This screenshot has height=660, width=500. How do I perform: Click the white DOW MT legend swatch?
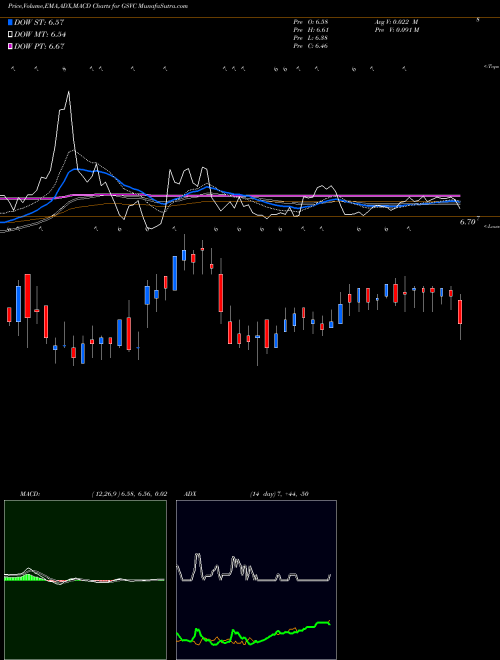10,34
